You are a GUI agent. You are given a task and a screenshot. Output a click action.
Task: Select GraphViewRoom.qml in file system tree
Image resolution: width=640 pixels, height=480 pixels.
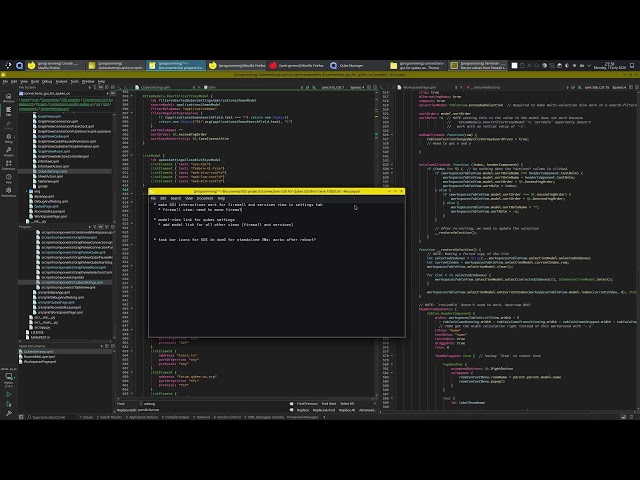pyautogui.click(x=53, y=151)
